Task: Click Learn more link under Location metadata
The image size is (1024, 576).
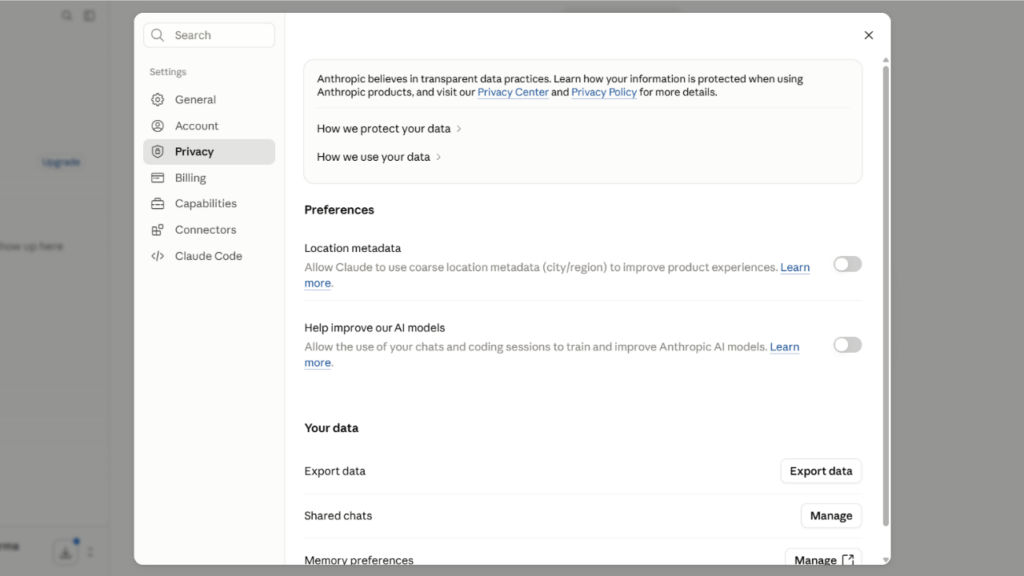Action: pos(795,267)
